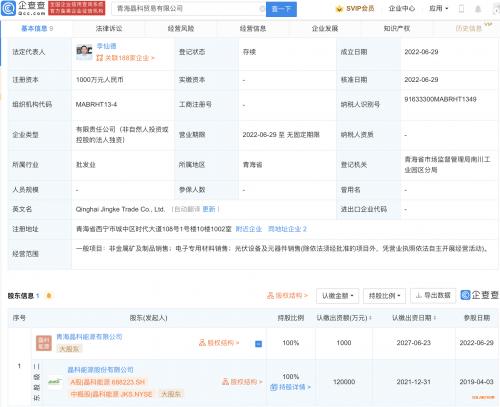Click the 导出数据 export button
This screenshot has height=407, width=500.
tap(433, 295)
